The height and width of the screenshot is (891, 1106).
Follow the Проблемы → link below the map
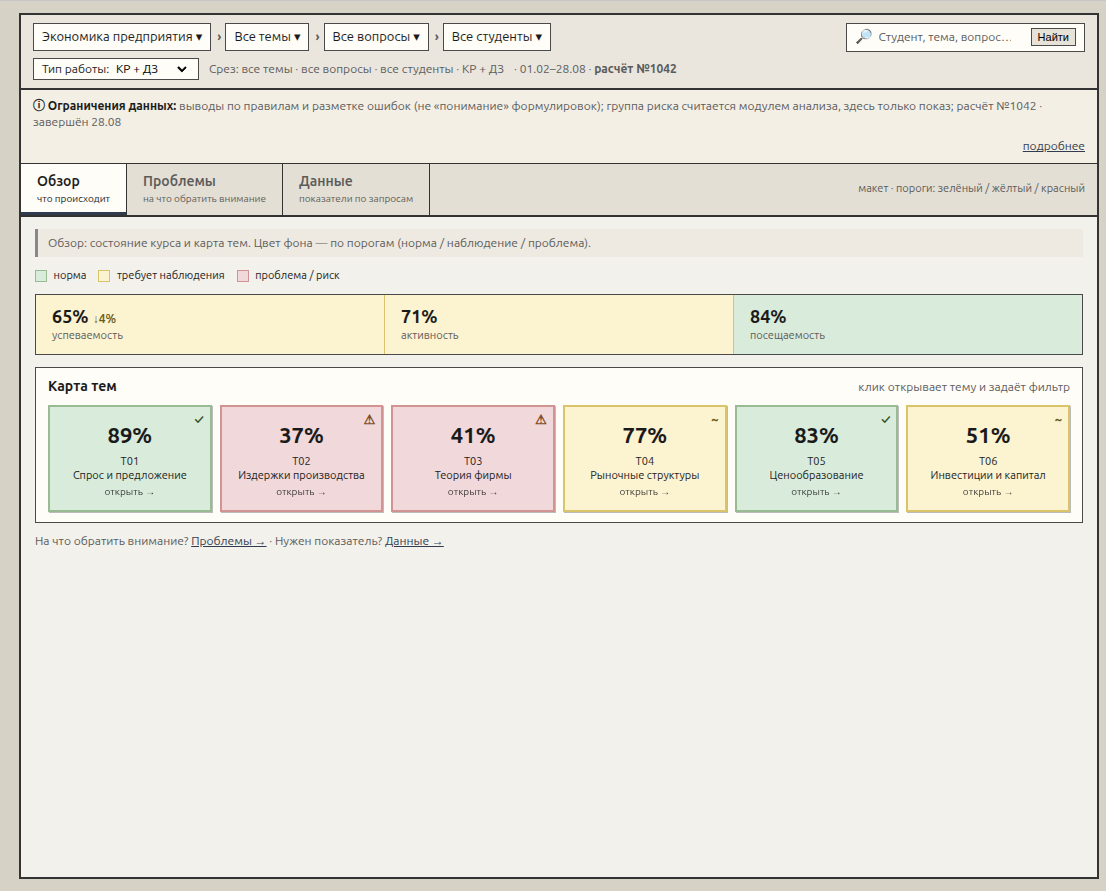[x=229, y=541]
